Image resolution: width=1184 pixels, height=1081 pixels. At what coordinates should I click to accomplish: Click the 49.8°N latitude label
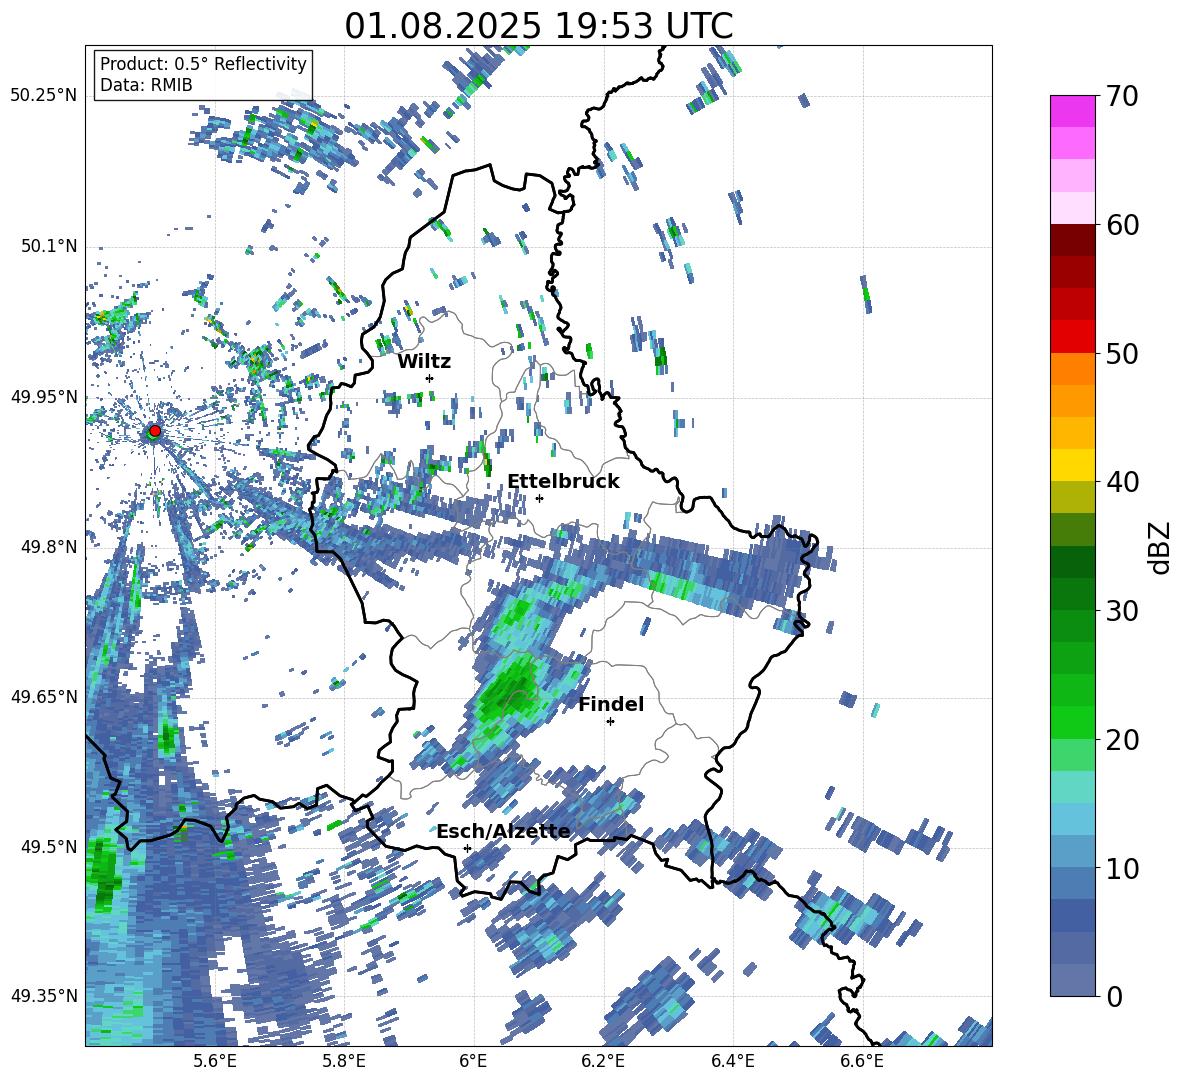[x=48, y=546]
